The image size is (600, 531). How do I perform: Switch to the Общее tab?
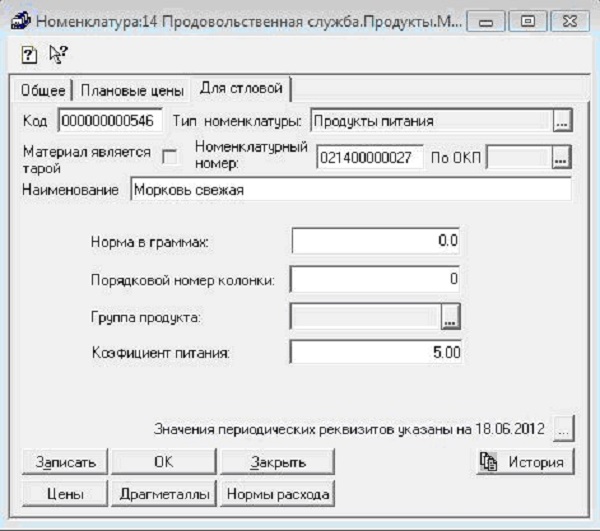[43, 90]
